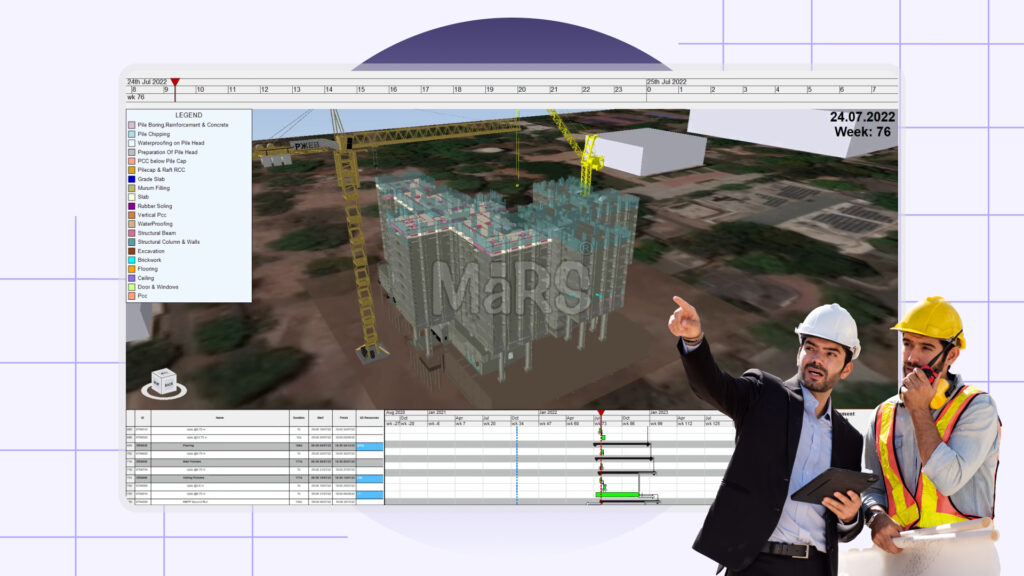Viewport: 1024px width, 576px height.
Task: Click 'WaterProofing' legend entry
Action: point(155,224)
